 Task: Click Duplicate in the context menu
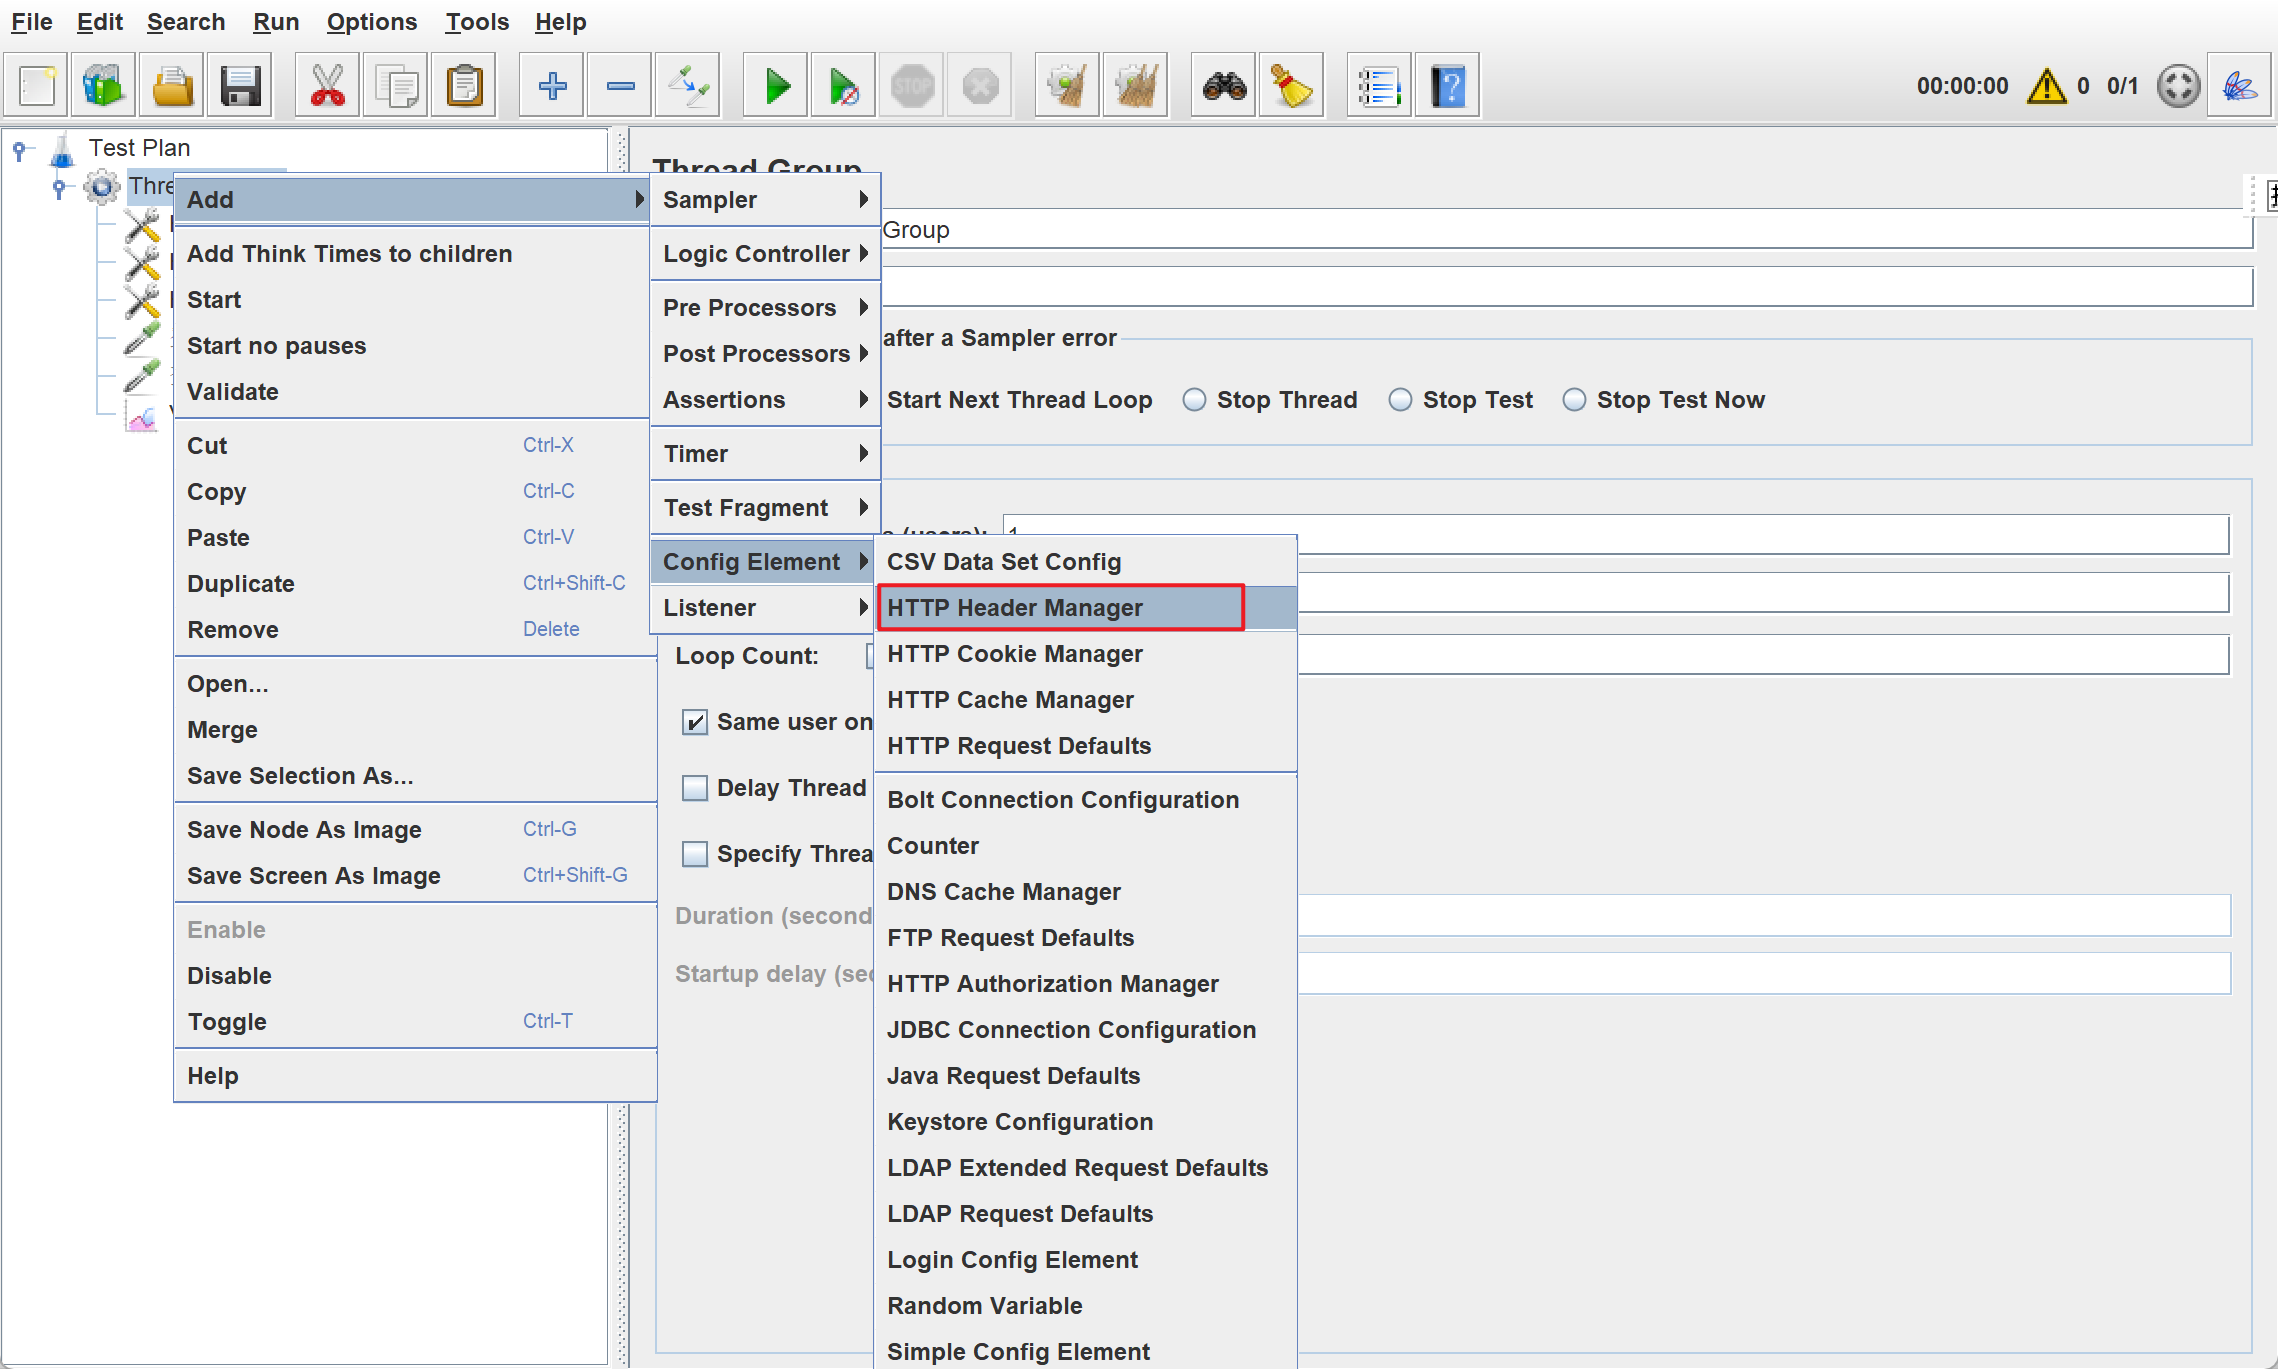click(x=241, y=584)
